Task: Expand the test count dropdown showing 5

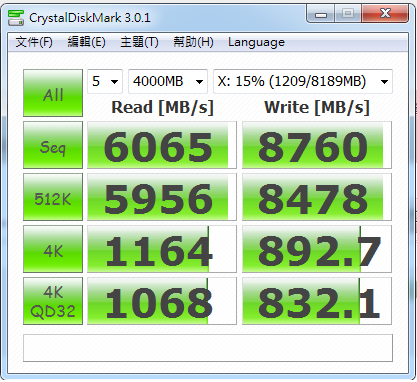Action: click(105, 81)
